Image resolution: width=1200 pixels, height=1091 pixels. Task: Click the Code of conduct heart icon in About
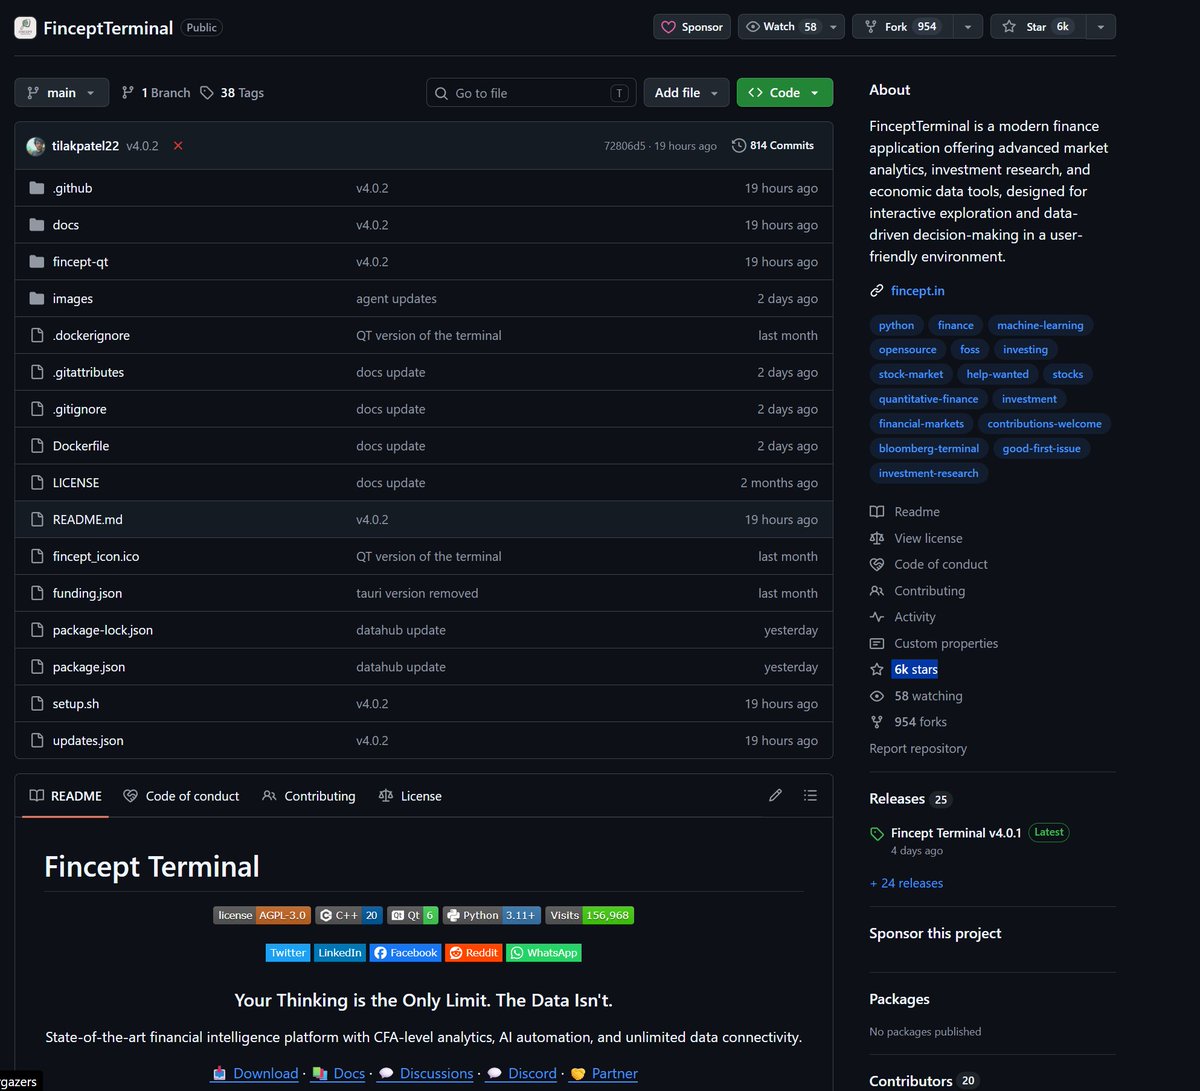(x=877, y=564)
